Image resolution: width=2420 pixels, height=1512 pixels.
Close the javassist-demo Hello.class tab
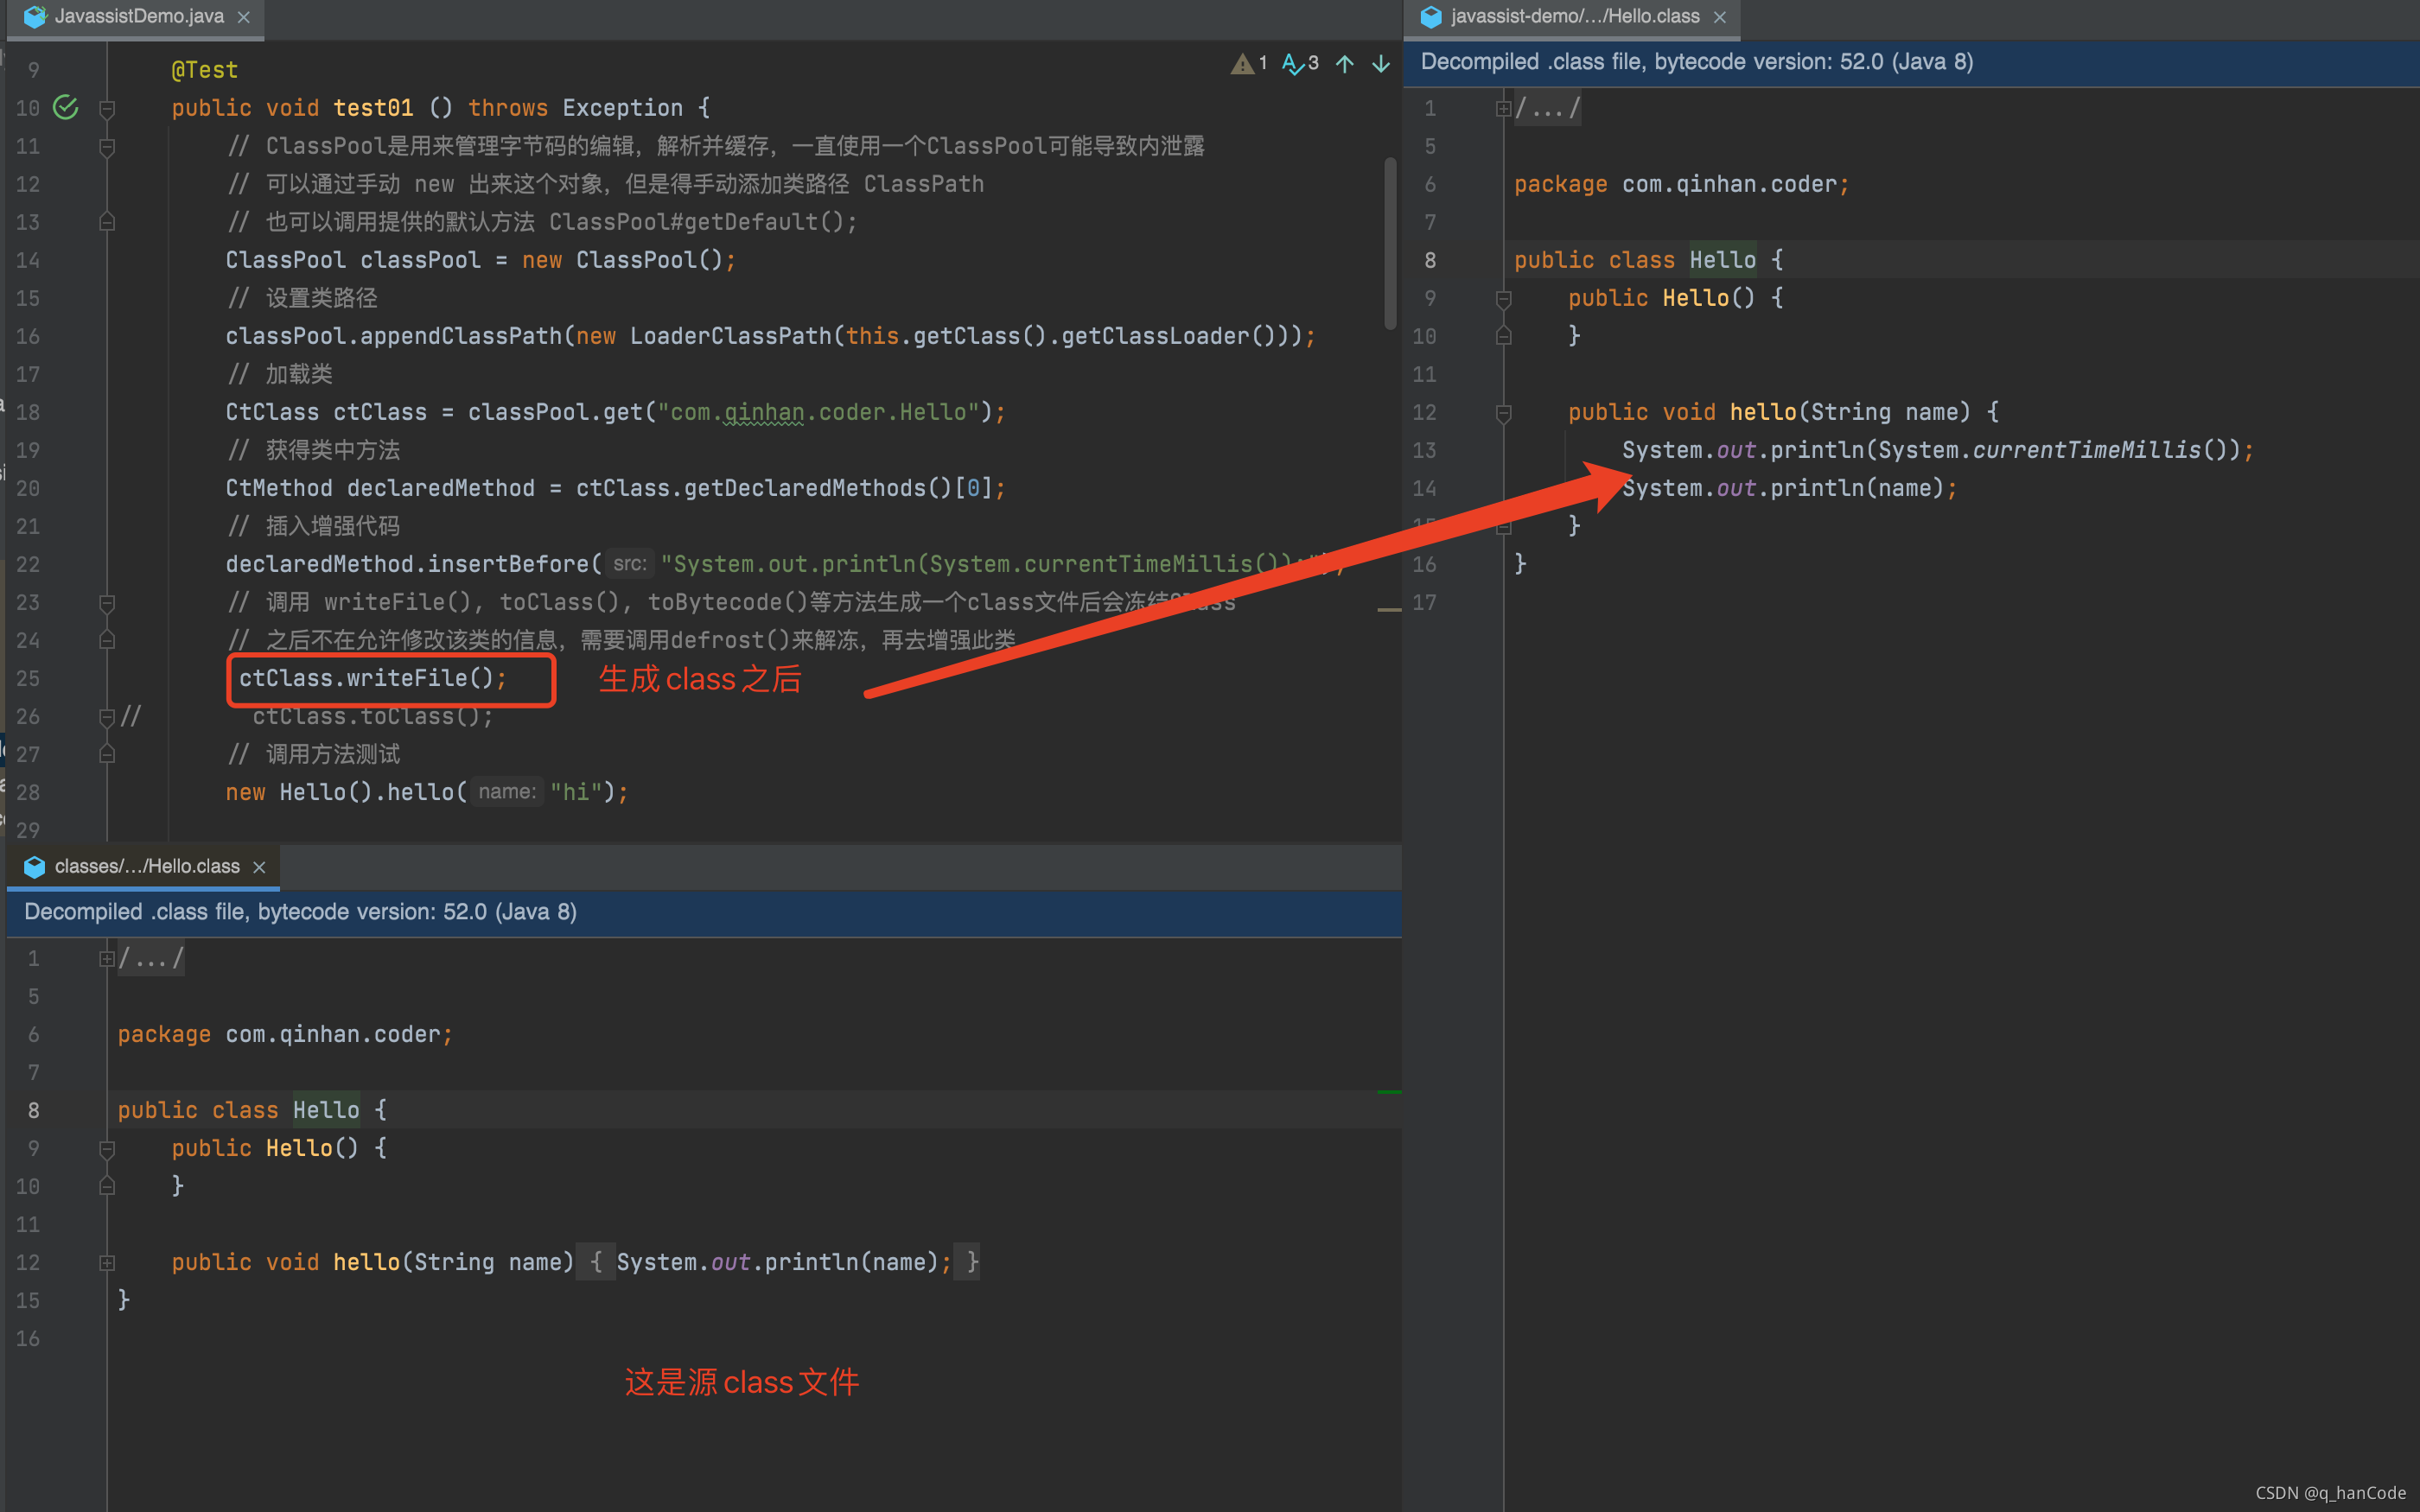pyautogui.click(x=1720, y=17)
